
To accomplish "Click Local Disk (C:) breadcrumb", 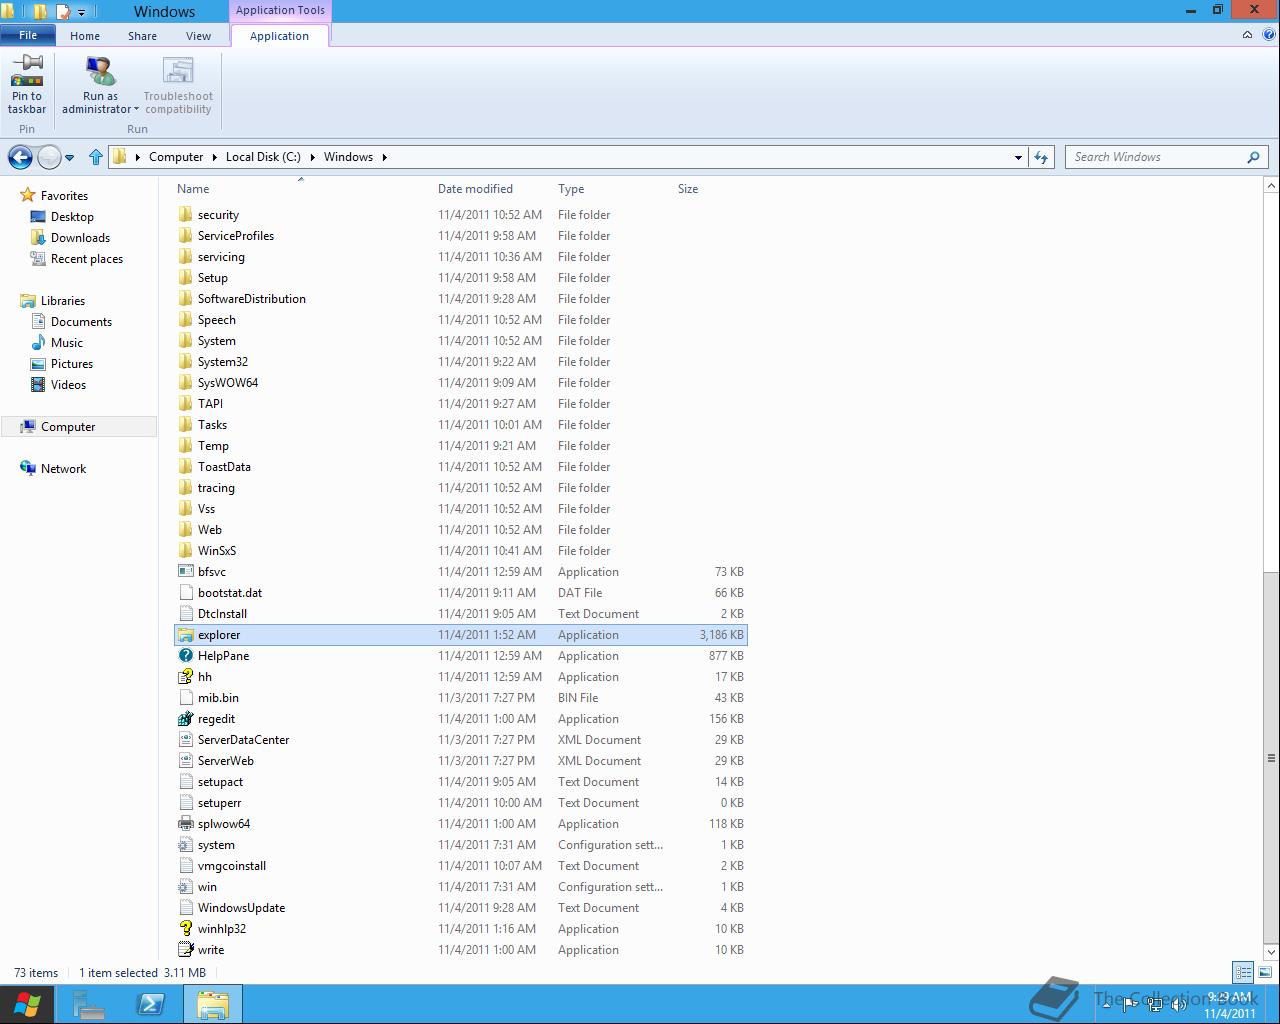I will pos(263,157).
